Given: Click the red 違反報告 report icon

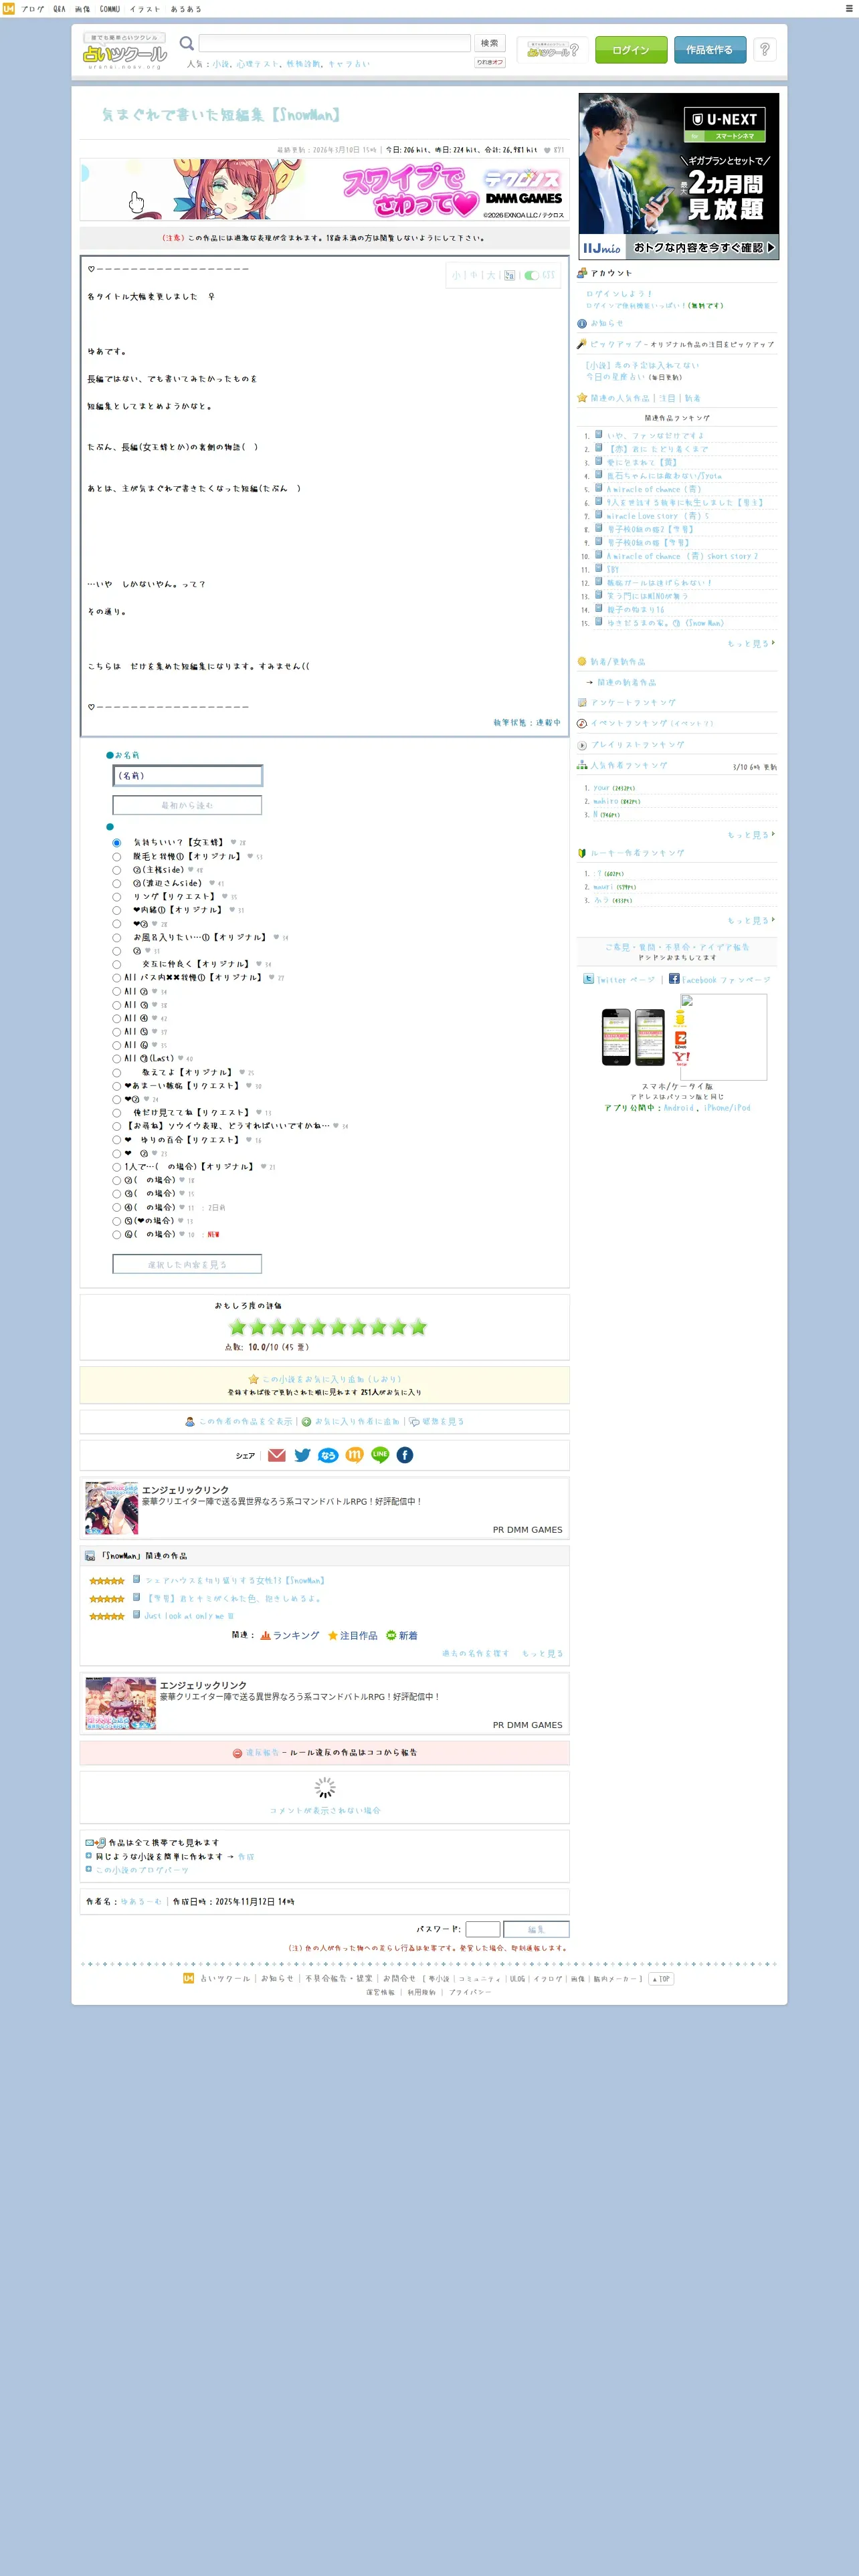Looking at the screenshot, I should coord(238,1753).
